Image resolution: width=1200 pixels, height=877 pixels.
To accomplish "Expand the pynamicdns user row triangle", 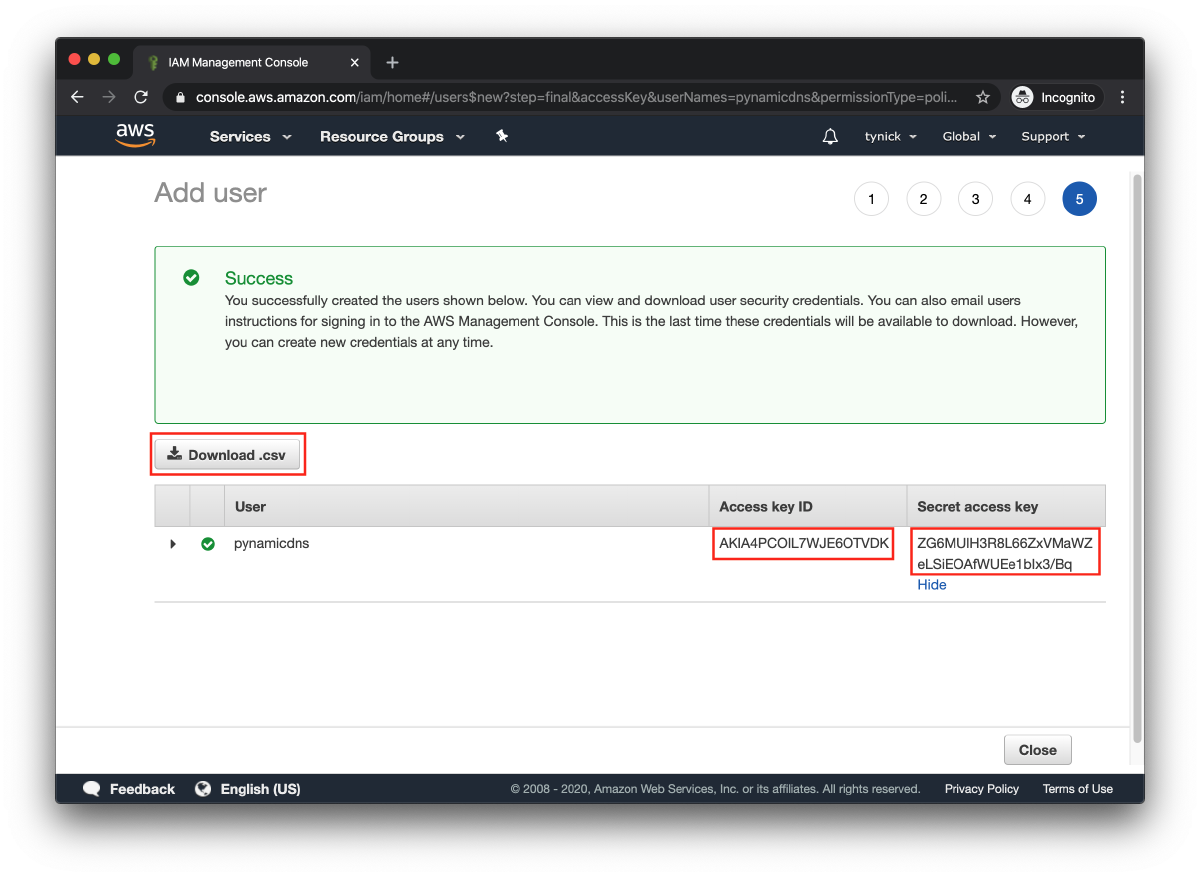I will (173, 544).
